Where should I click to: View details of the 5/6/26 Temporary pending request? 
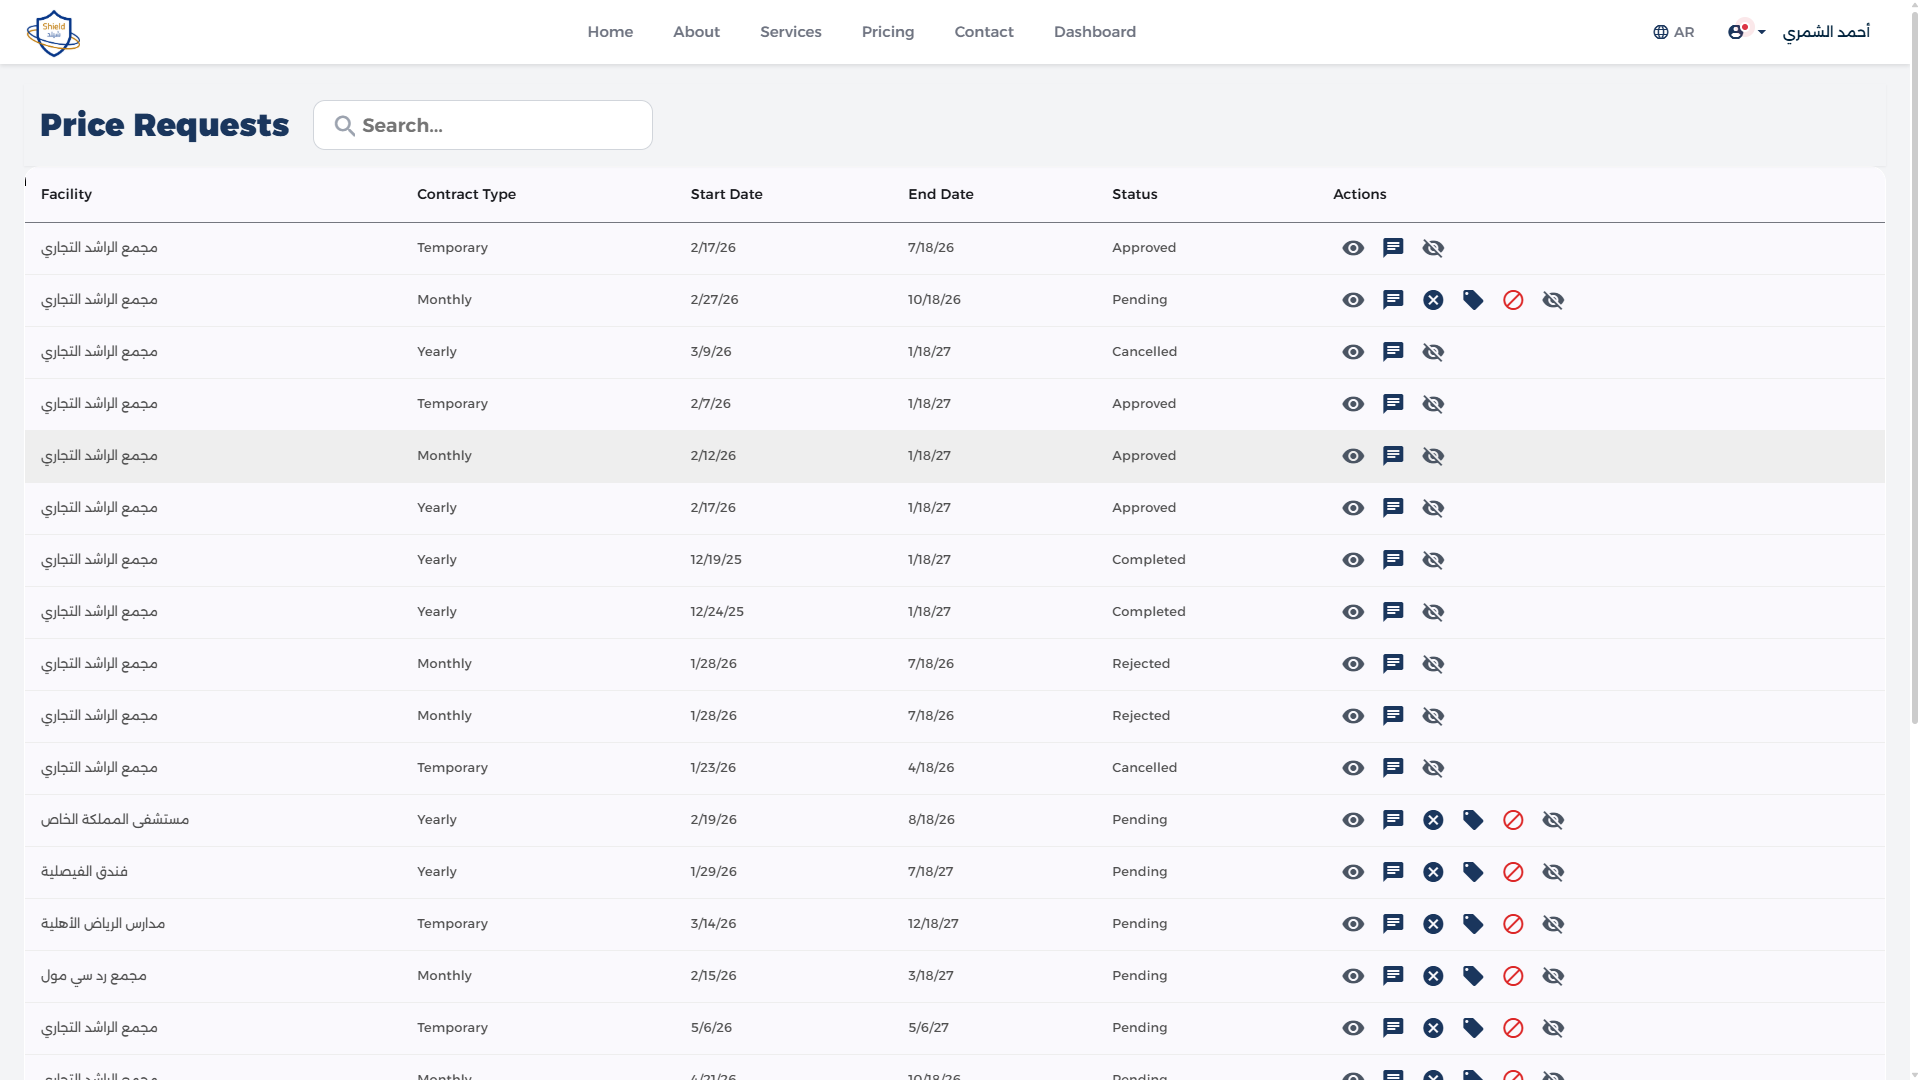(x=1352, y=1027)
